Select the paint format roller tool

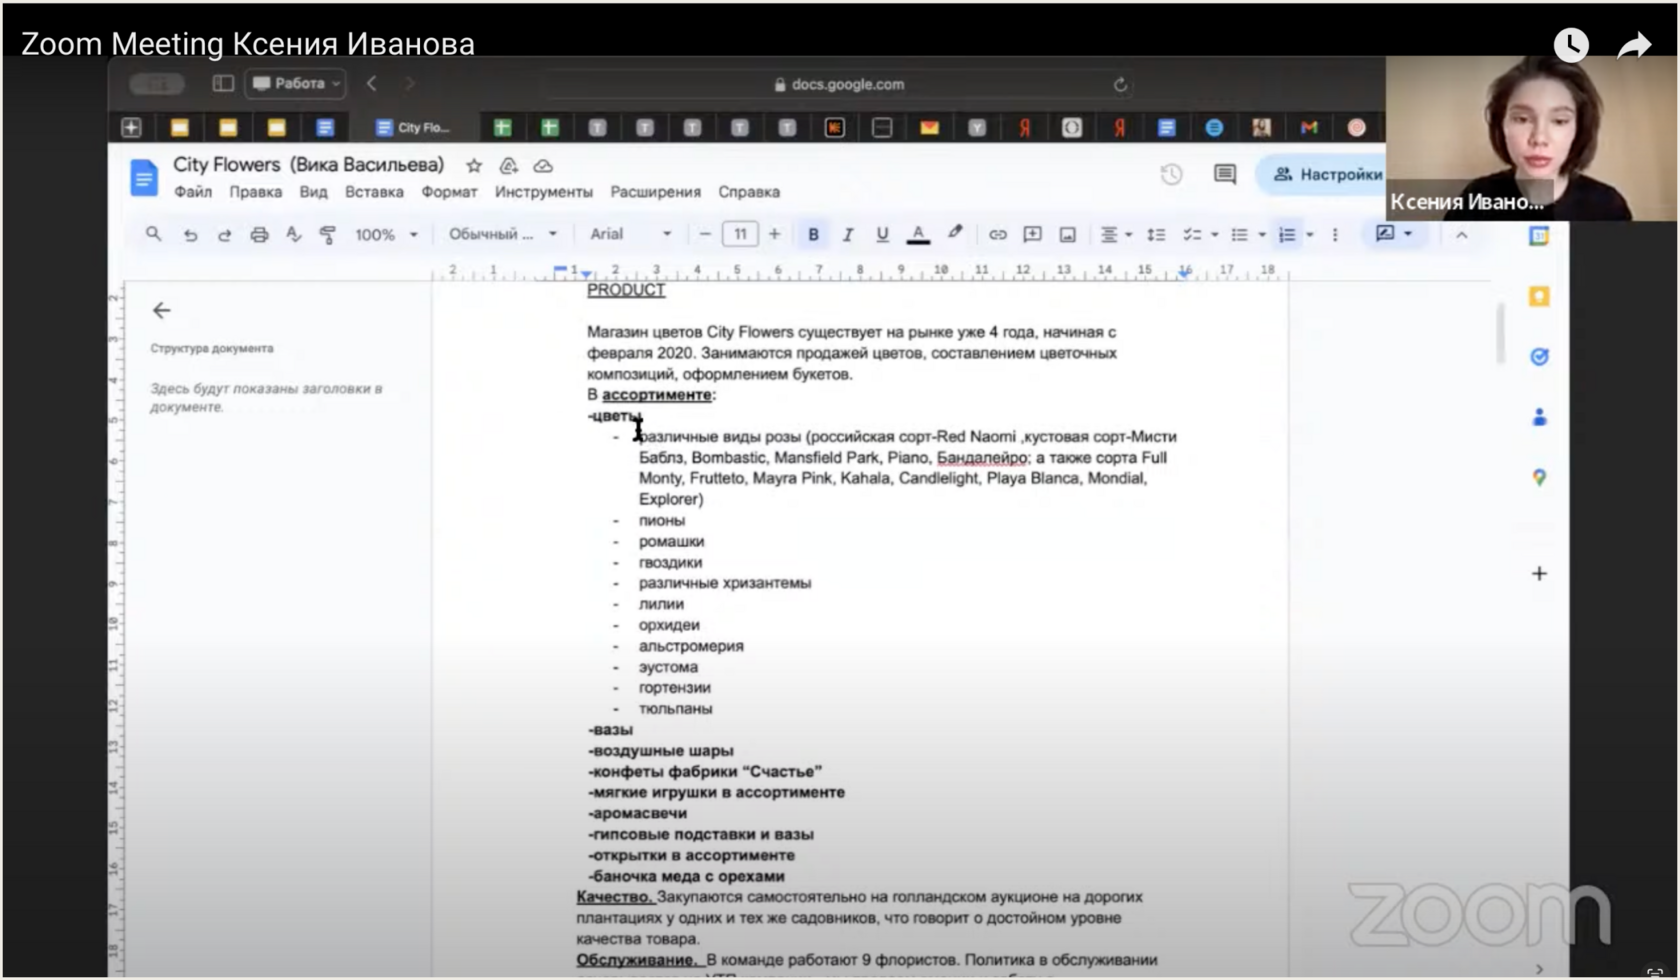[x=327, y=235]
